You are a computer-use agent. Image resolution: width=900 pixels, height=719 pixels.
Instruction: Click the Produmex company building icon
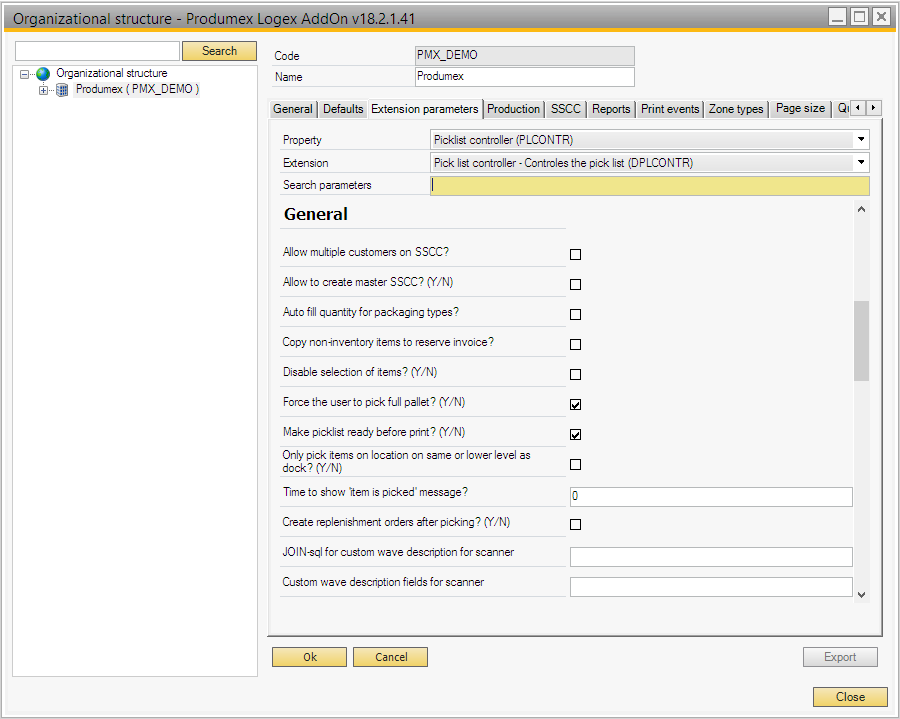pyautogui.click(x=62, y=89)
